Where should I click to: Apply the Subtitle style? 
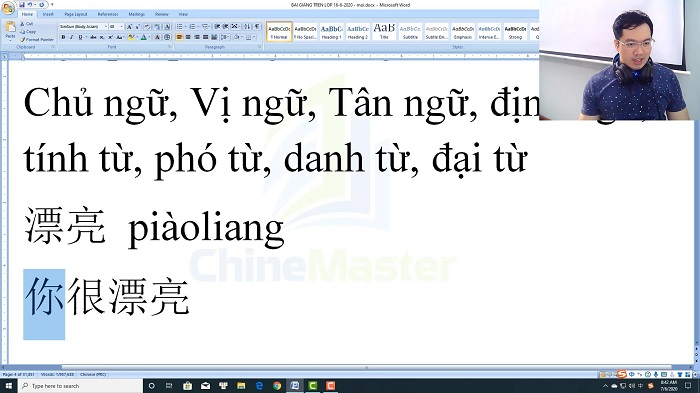[410, 32]
